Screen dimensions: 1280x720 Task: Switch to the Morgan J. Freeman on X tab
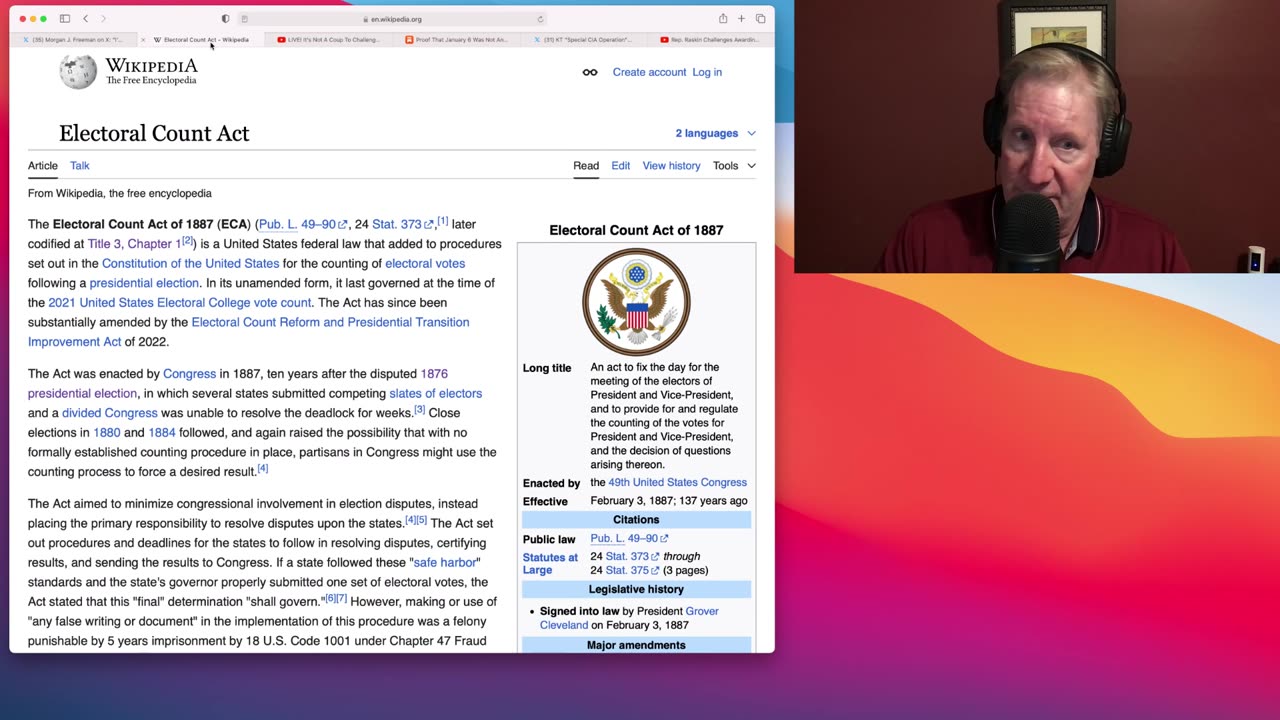73,40
